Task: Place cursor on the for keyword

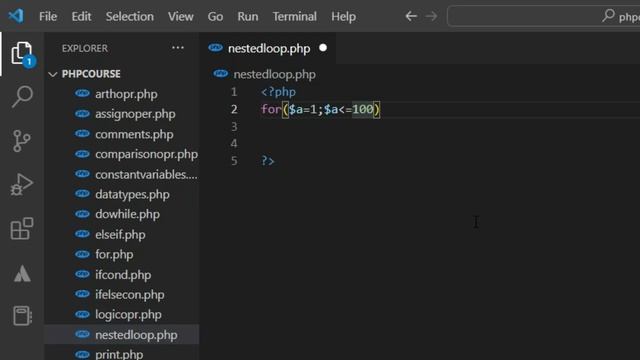Action: coord(271,109)
